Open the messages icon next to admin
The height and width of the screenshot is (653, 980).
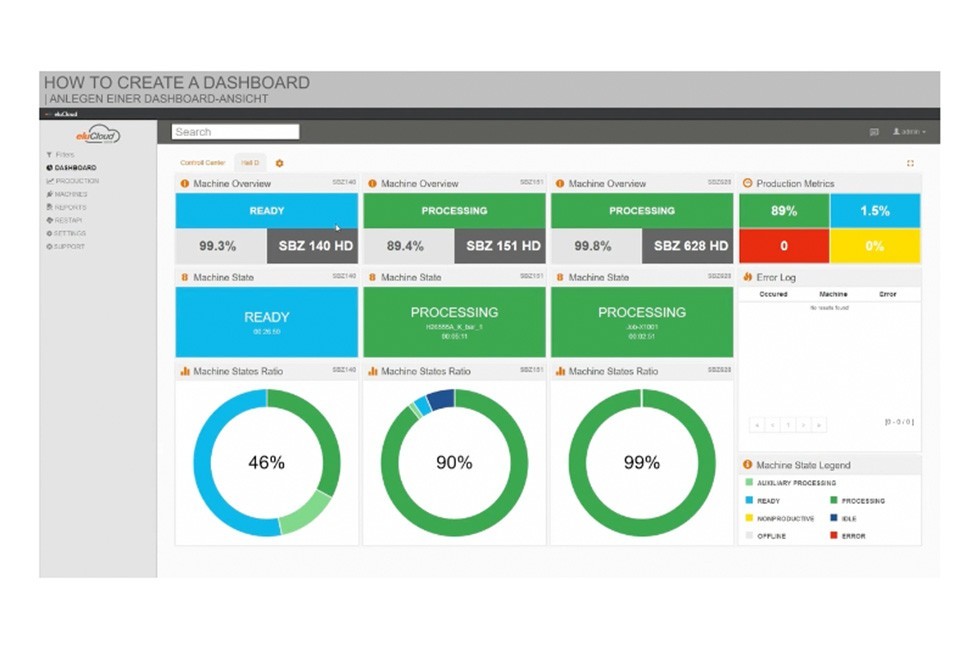874,132
